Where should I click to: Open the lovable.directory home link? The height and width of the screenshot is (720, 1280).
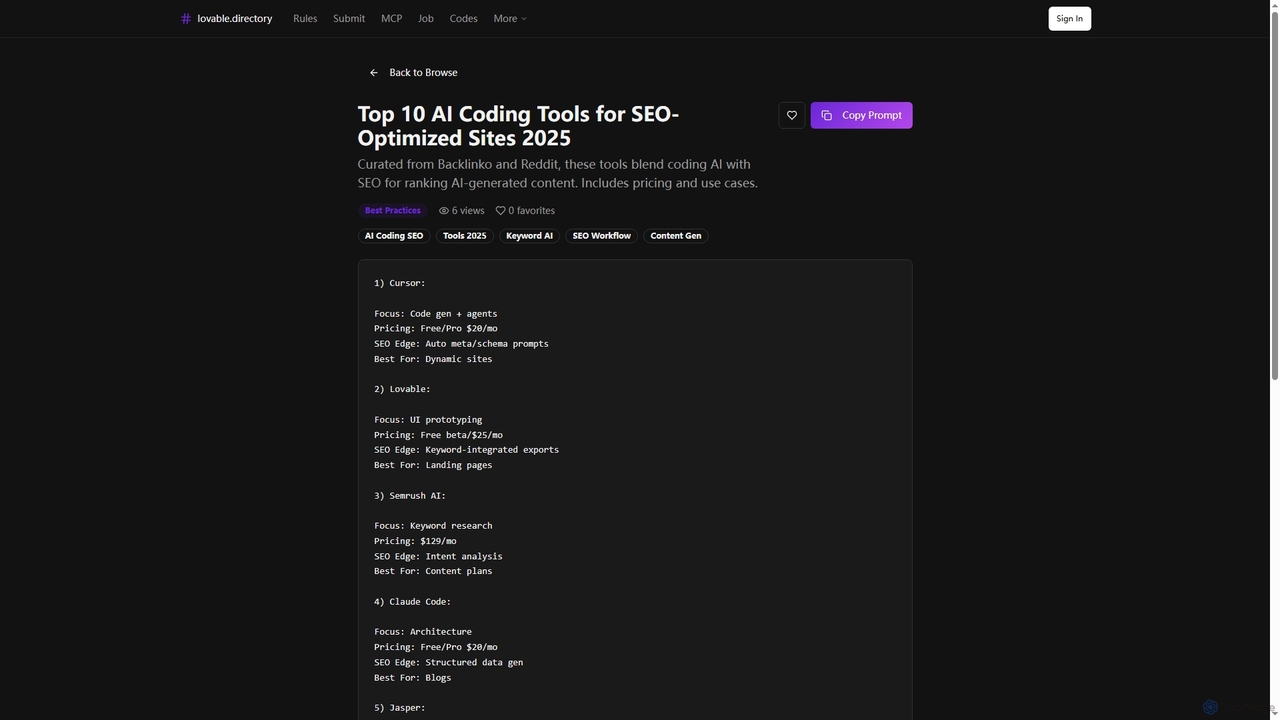(226, 19)
